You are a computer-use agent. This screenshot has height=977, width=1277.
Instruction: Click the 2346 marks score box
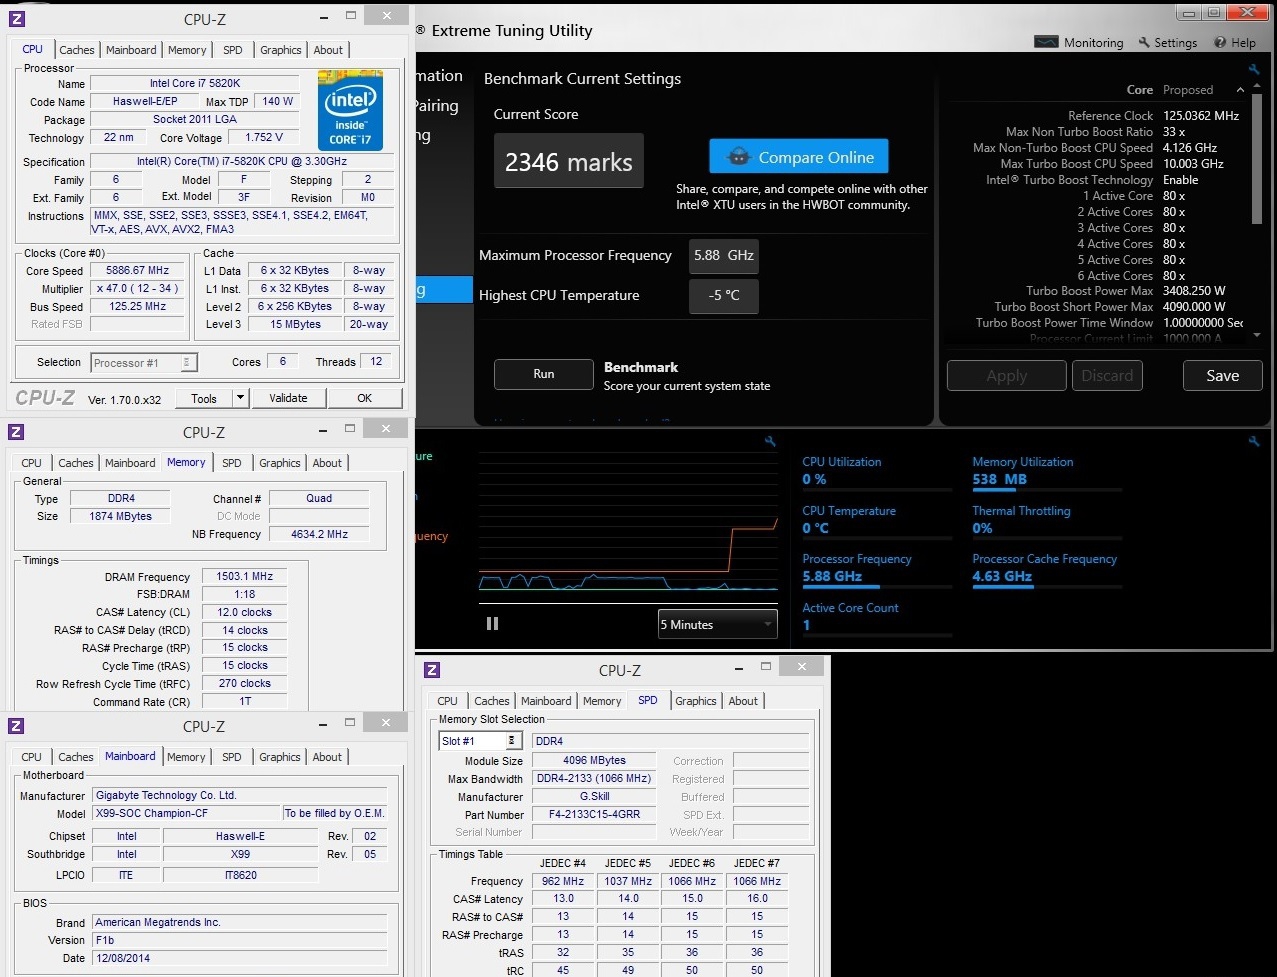[569, 161]
